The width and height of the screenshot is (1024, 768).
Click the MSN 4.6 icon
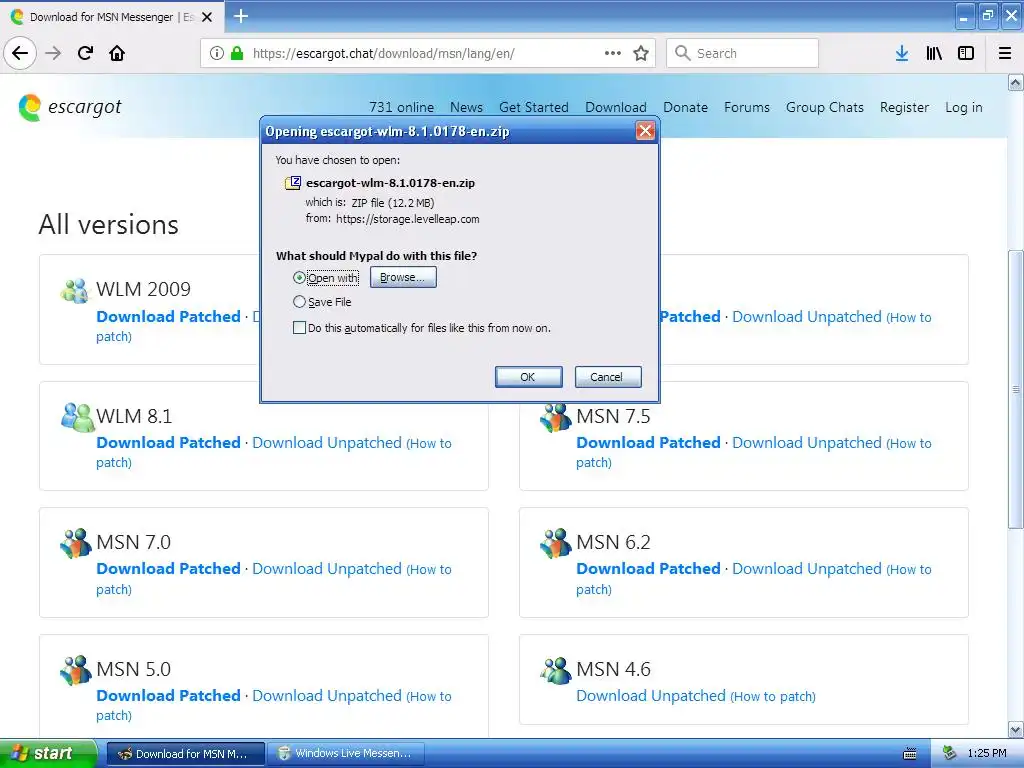click(556, 670)
